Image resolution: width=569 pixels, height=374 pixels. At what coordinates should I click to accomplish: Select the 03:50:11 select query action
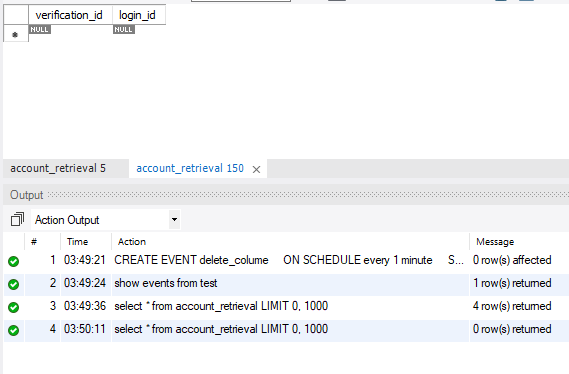[x=290, y=329]
